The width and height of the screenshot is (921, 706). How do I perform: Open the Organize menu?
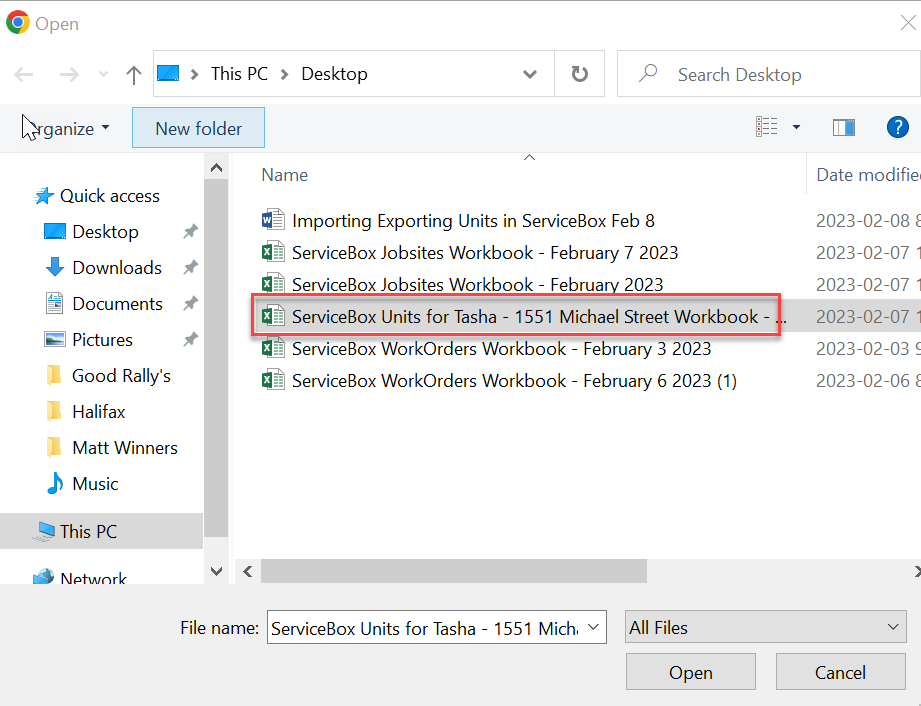pos(66,128)
